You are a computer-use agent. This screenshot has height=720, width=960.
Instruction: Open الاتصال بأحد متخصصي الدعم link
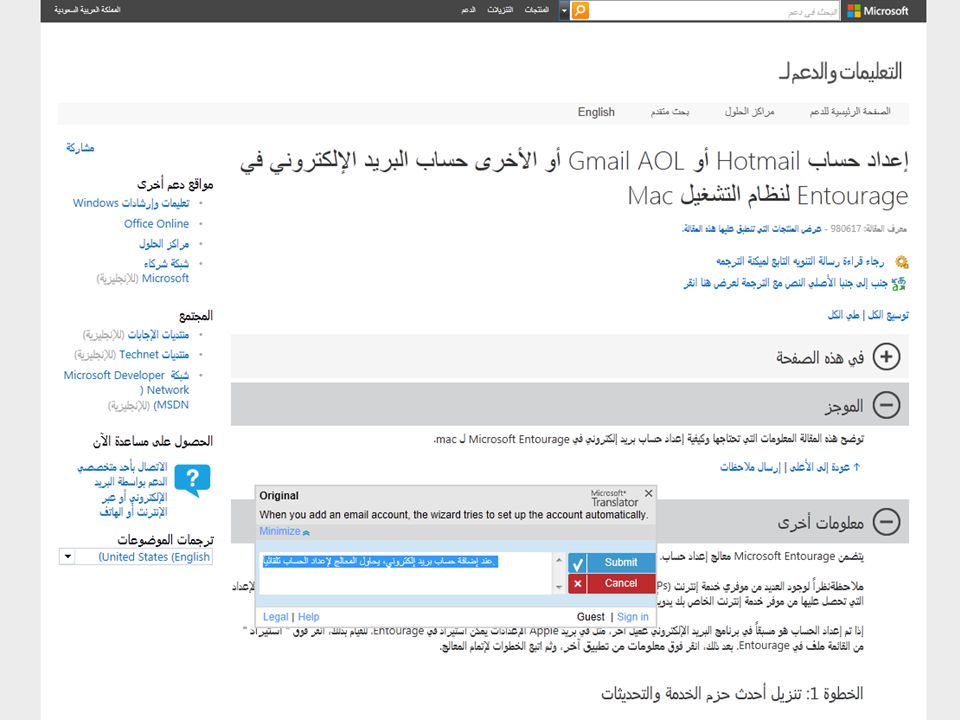click(x=122, y=489)
